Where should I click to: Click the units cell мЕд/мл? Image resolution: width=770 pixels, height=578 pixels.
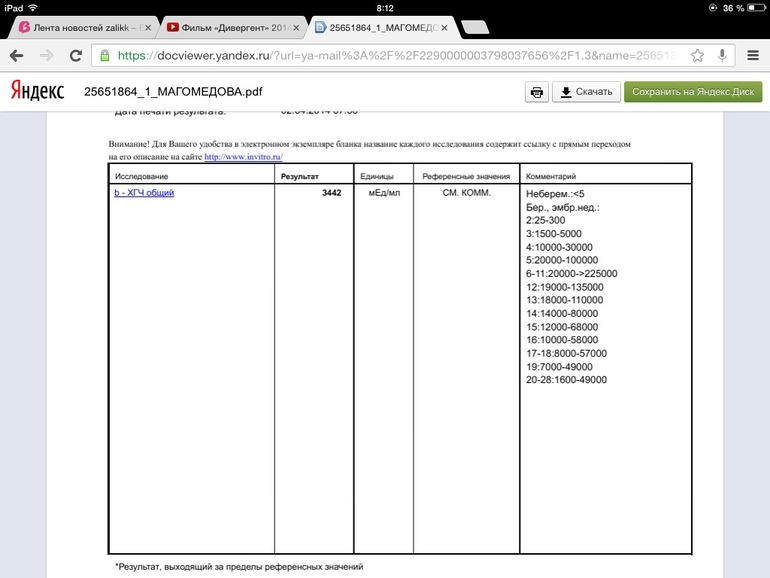click(x=384, y=193)
